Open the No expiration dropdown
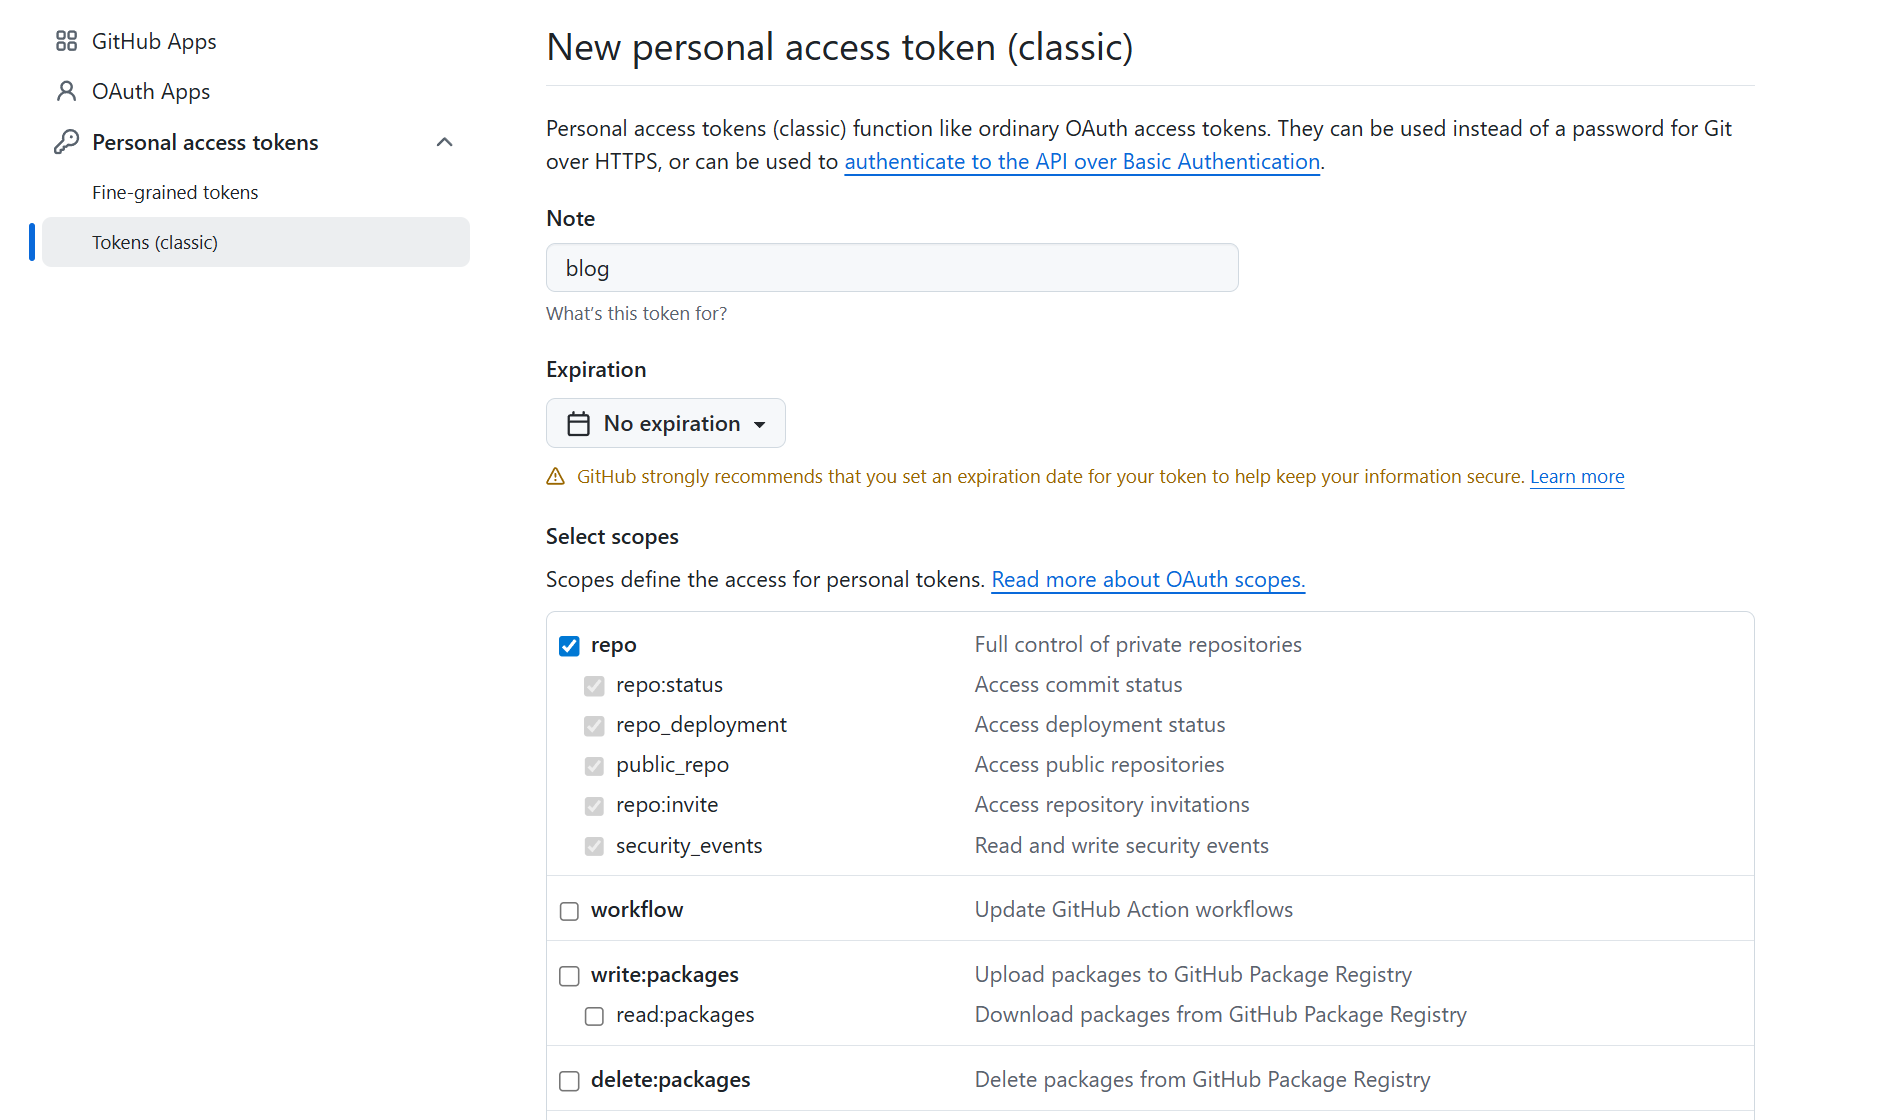 (666, 424)
